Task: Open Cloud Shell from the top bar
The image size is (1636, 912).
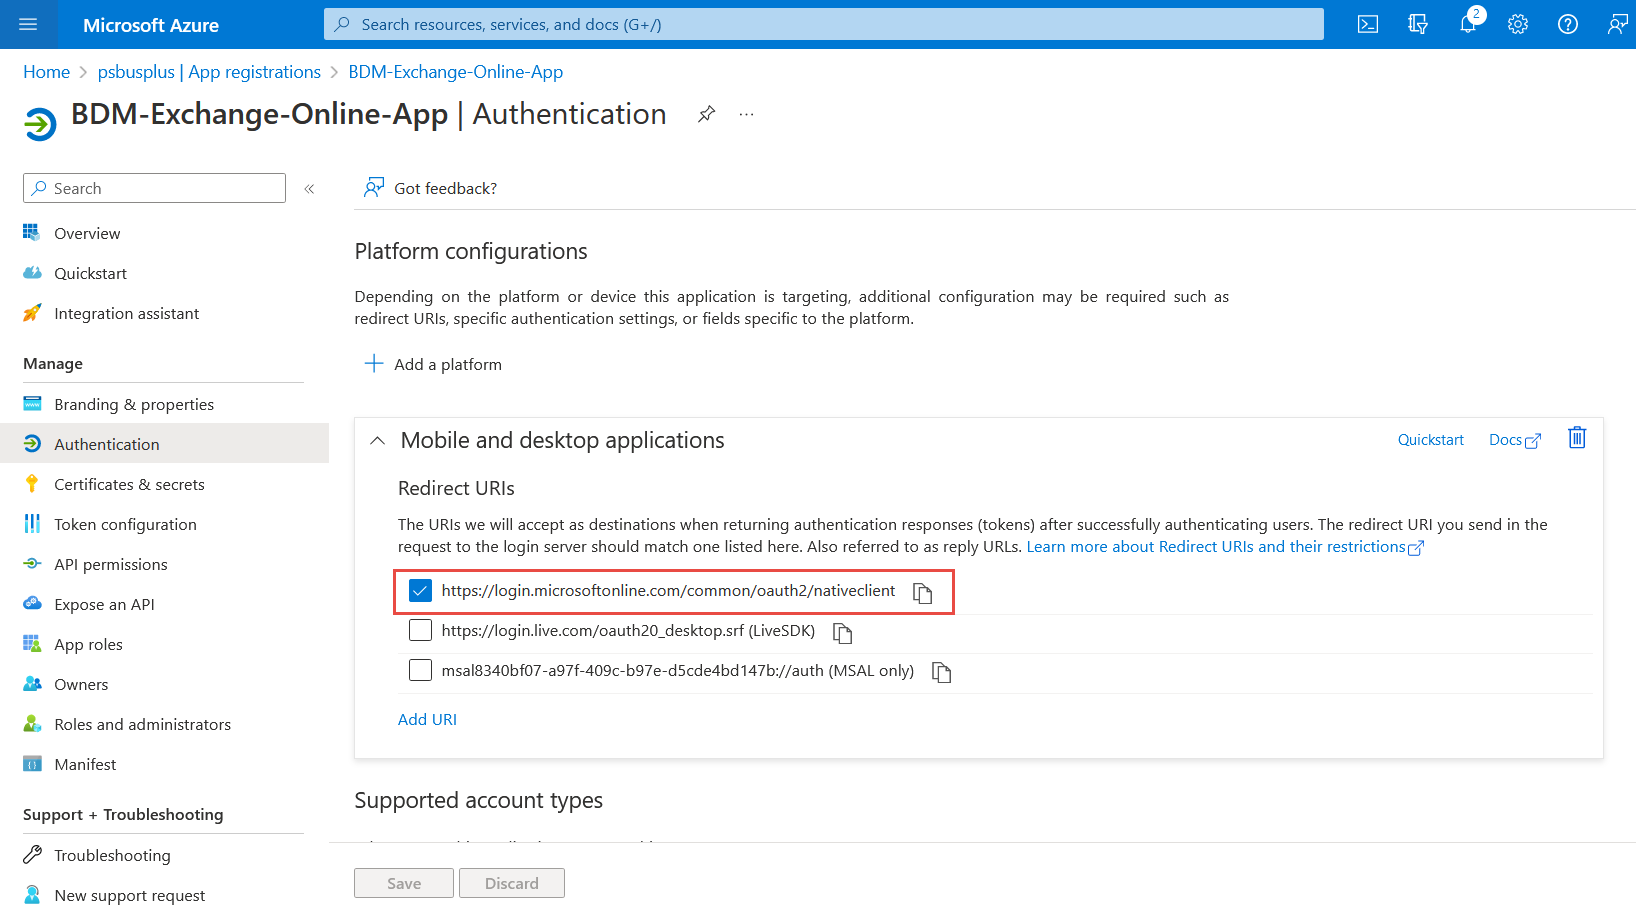Action: (1367, 25)
